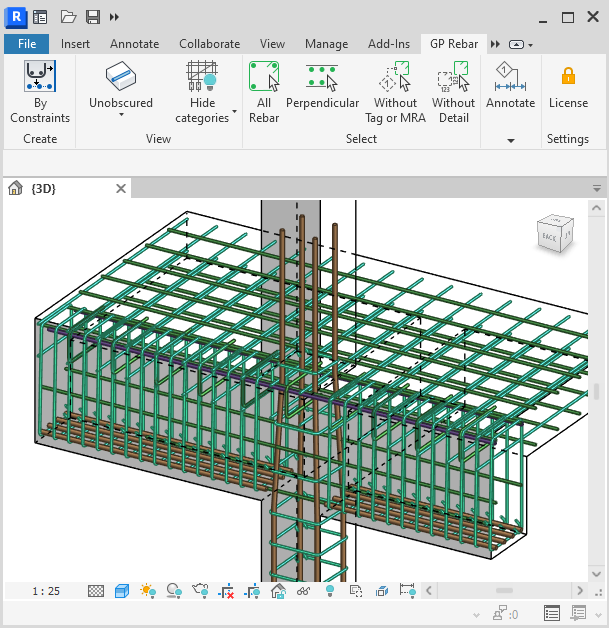The width and height of the screenshot is (609, 628).
Task: Click the Unobscured view tool
Action: (x=121, y=85)
